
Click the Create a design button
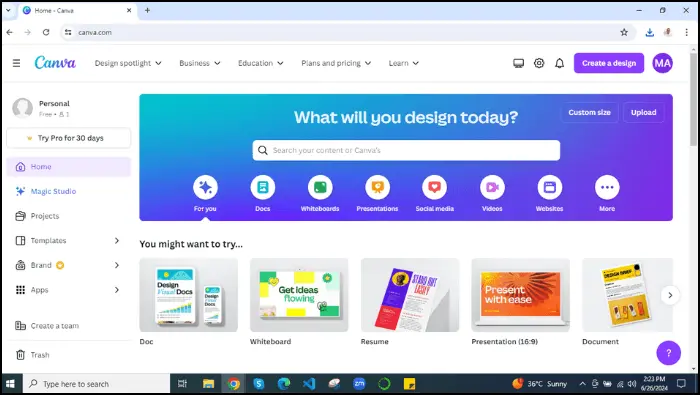point(608,63)
